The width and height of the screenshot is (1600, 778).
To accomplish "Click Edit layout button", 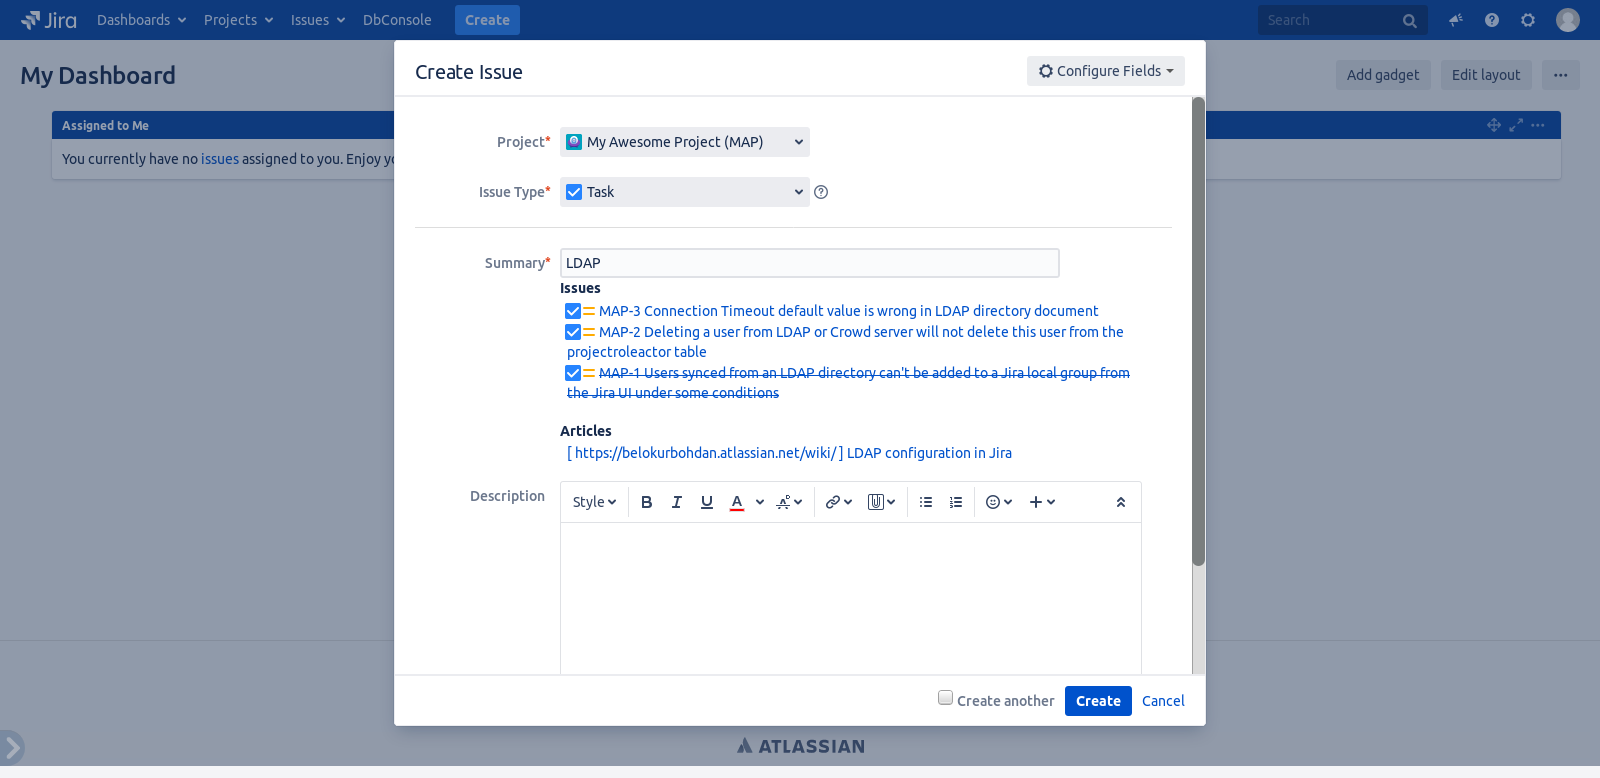I will click(1486, 75).
